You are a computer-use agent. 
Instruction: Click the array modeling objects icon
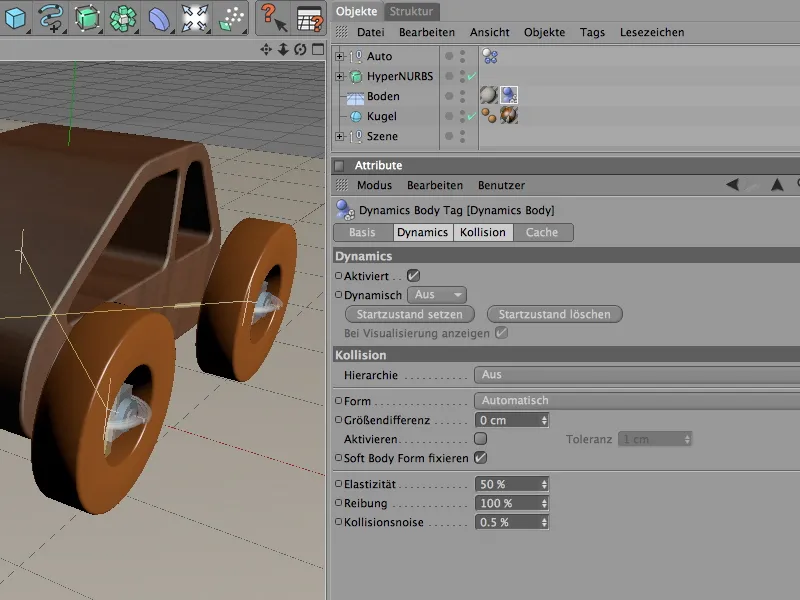point(123,17)
